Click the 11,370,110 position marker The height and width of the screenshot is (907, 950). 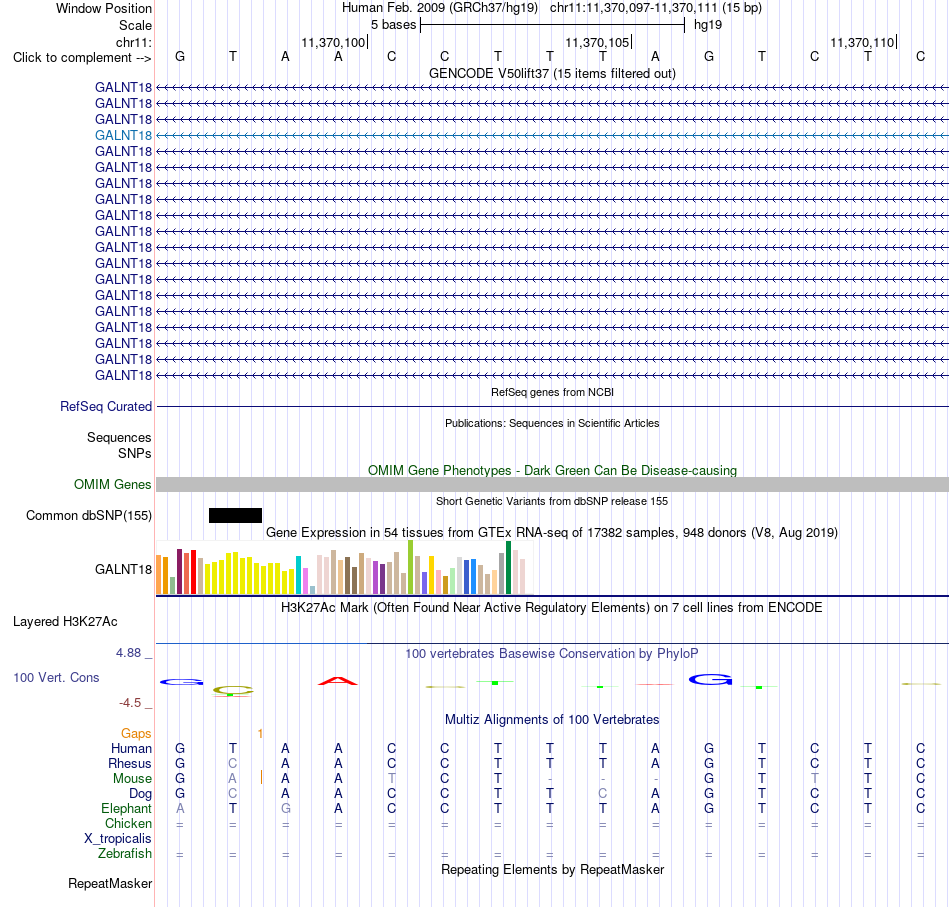coord(863,42)
